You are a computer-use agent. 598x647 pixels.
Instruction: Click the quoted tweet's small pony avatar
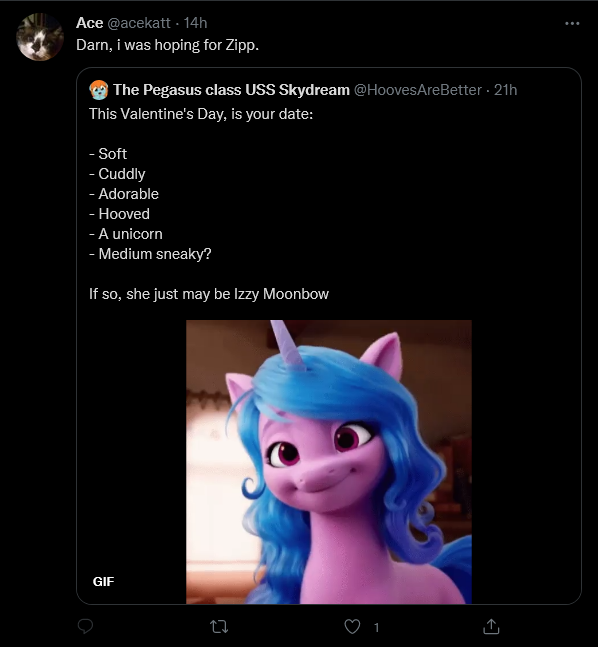click(99, 90)
